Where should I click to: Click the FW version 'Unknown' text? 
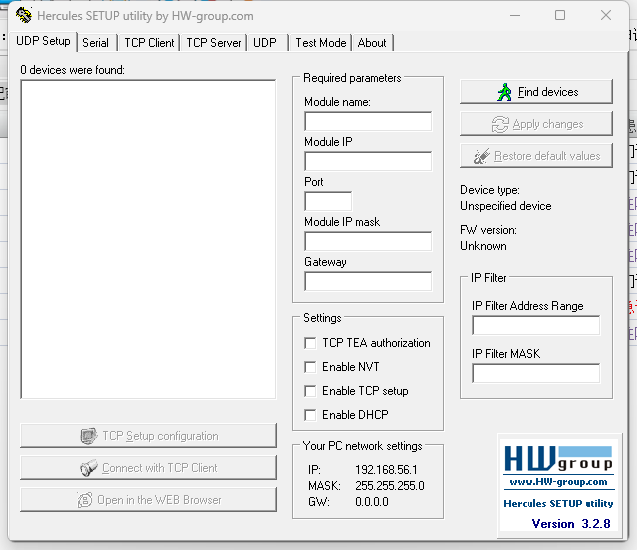point(483,246)
